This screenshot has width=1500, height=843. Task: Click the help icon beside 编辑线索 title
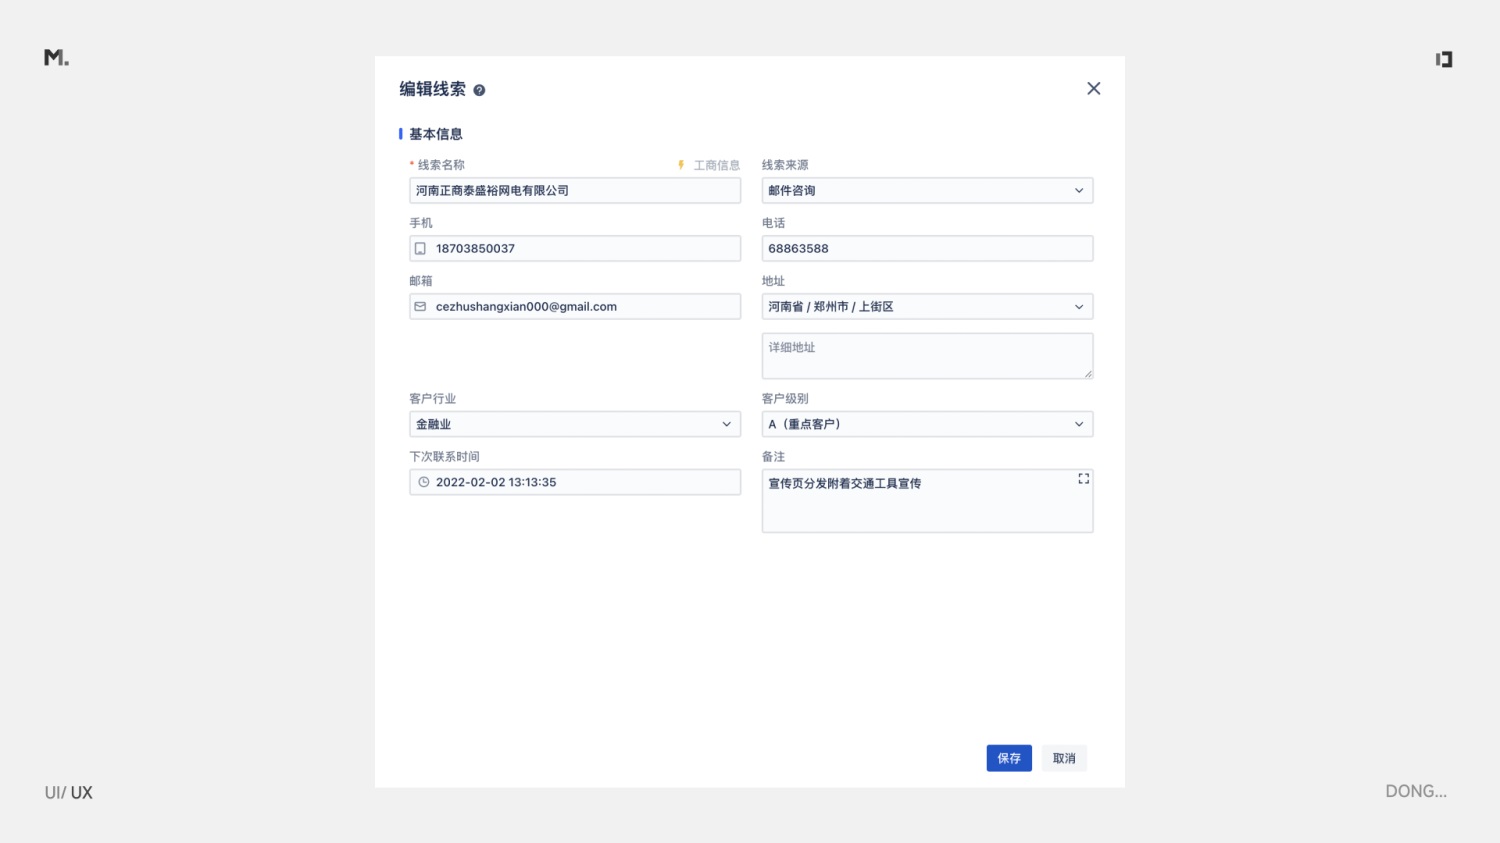(x=479, y=90)
